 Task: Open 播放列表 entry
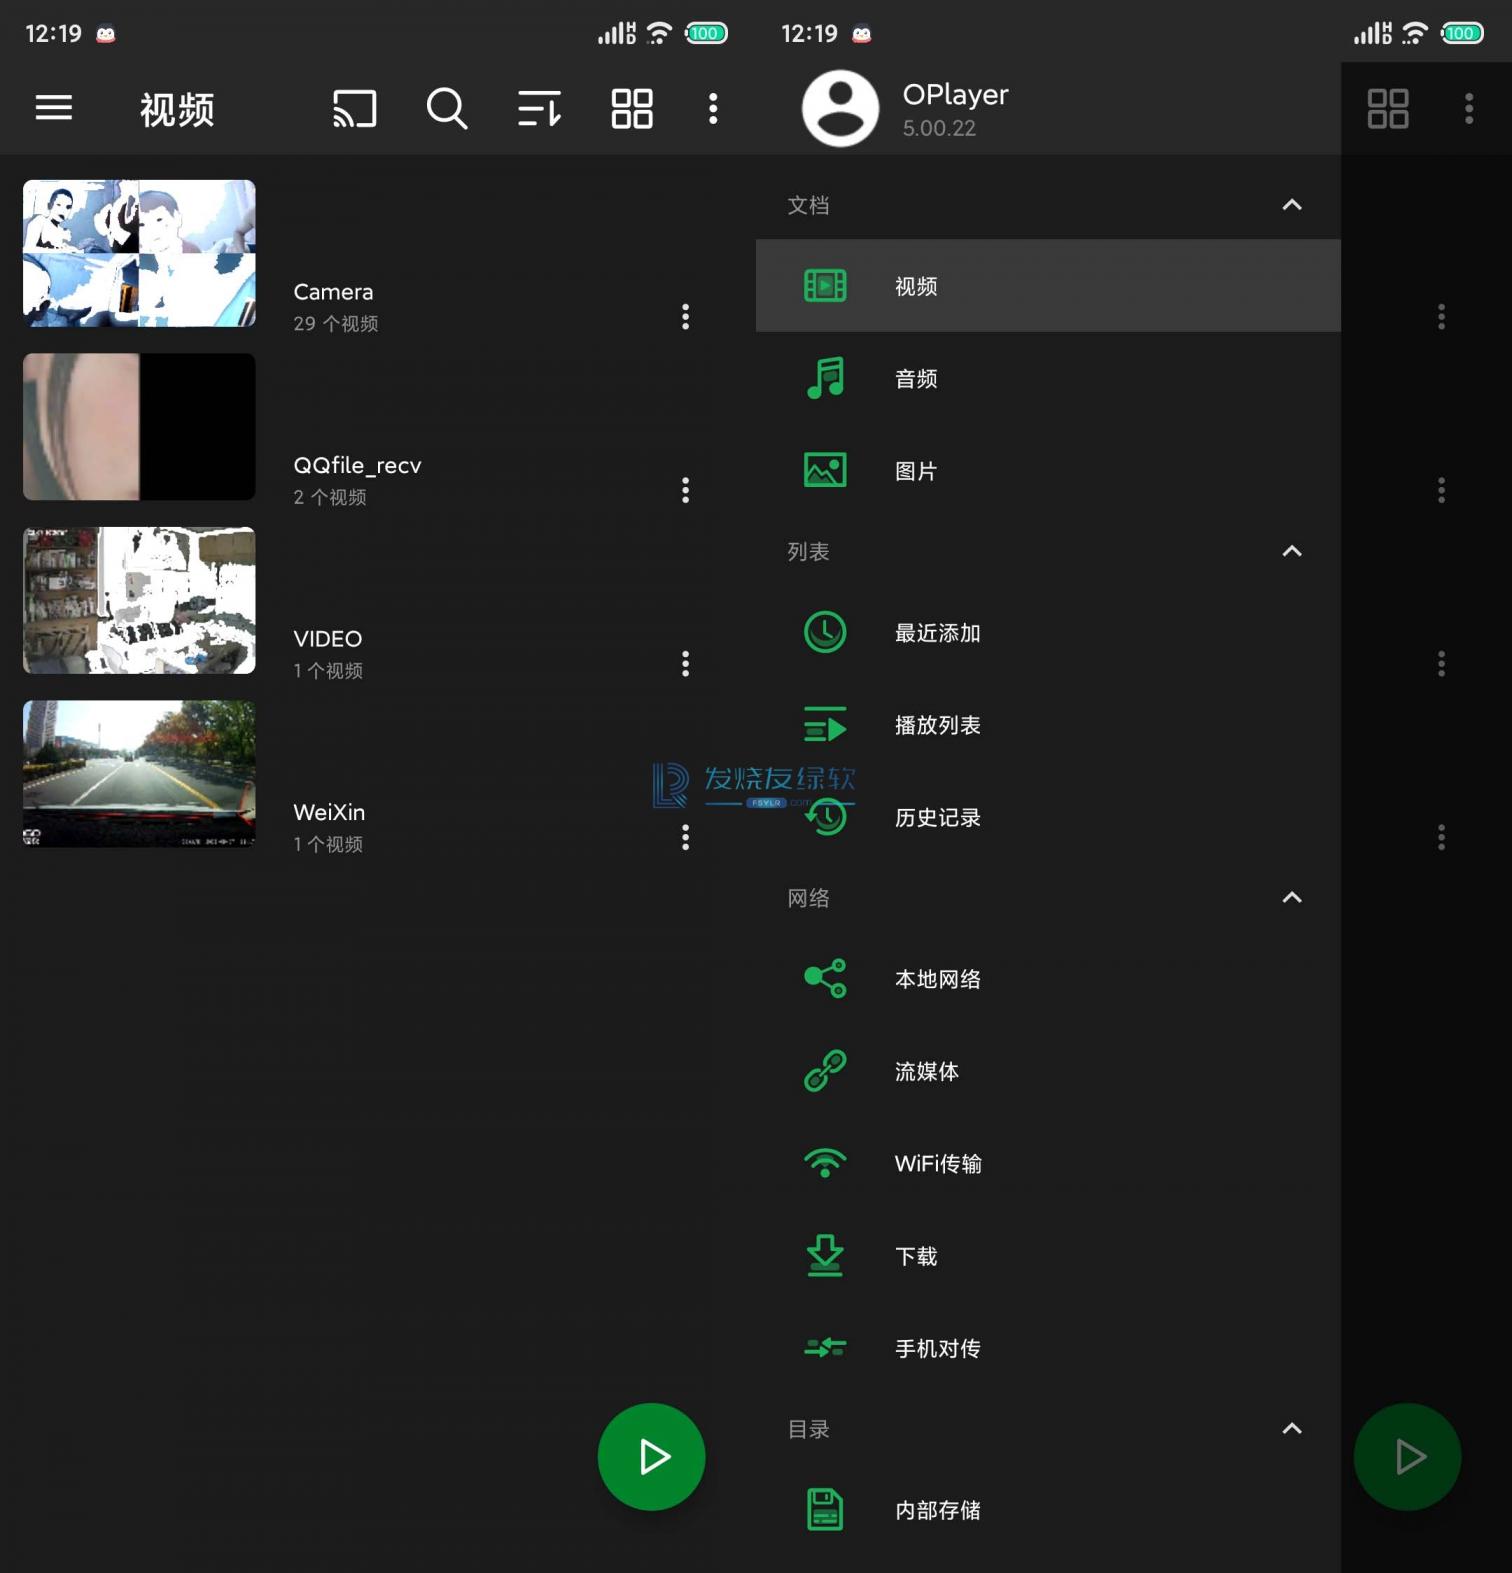tap(1048, 724)
